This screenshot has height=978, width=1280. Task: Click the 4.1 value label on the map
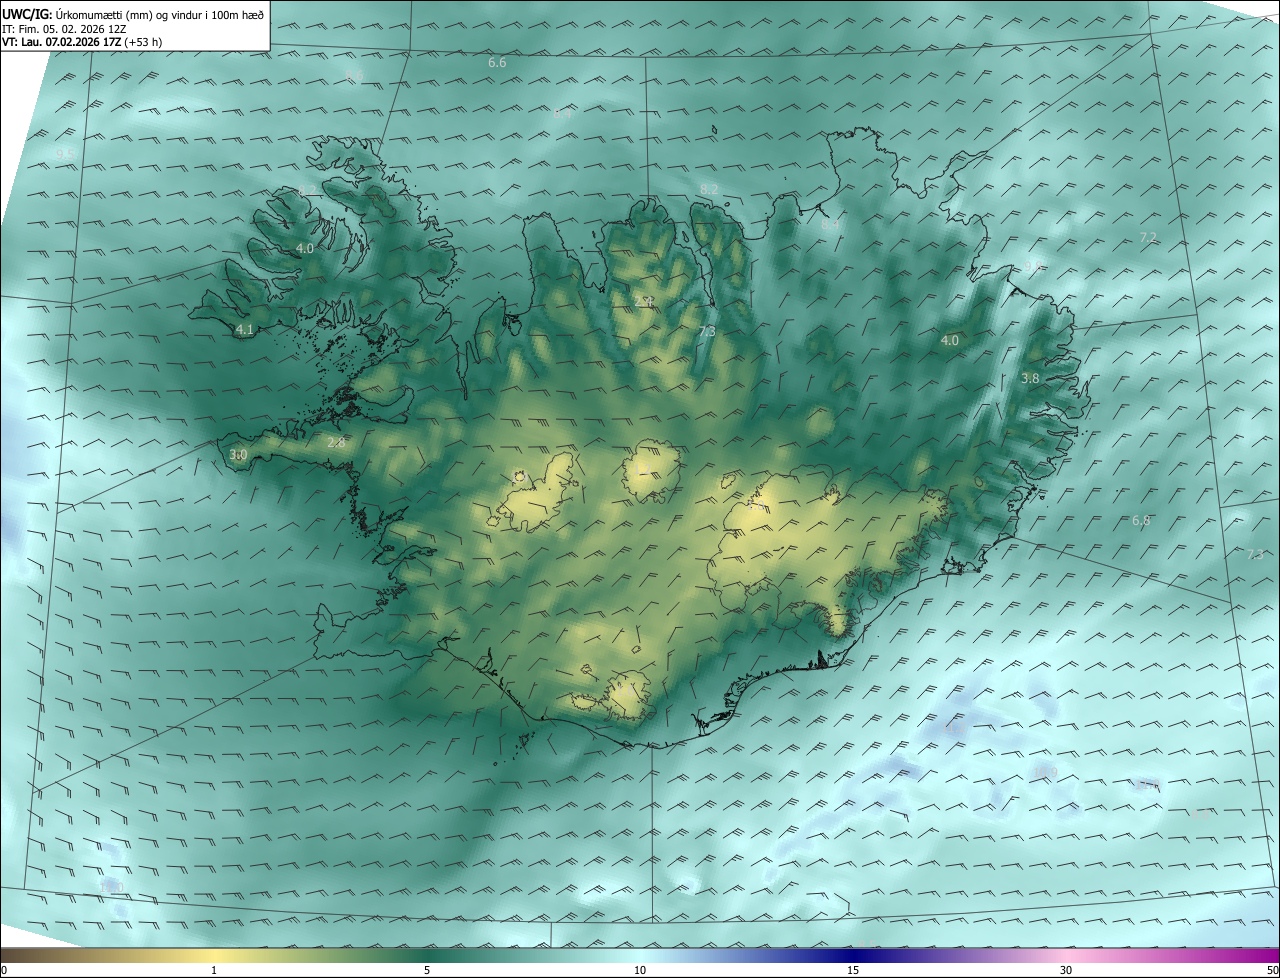pos(244,329)
